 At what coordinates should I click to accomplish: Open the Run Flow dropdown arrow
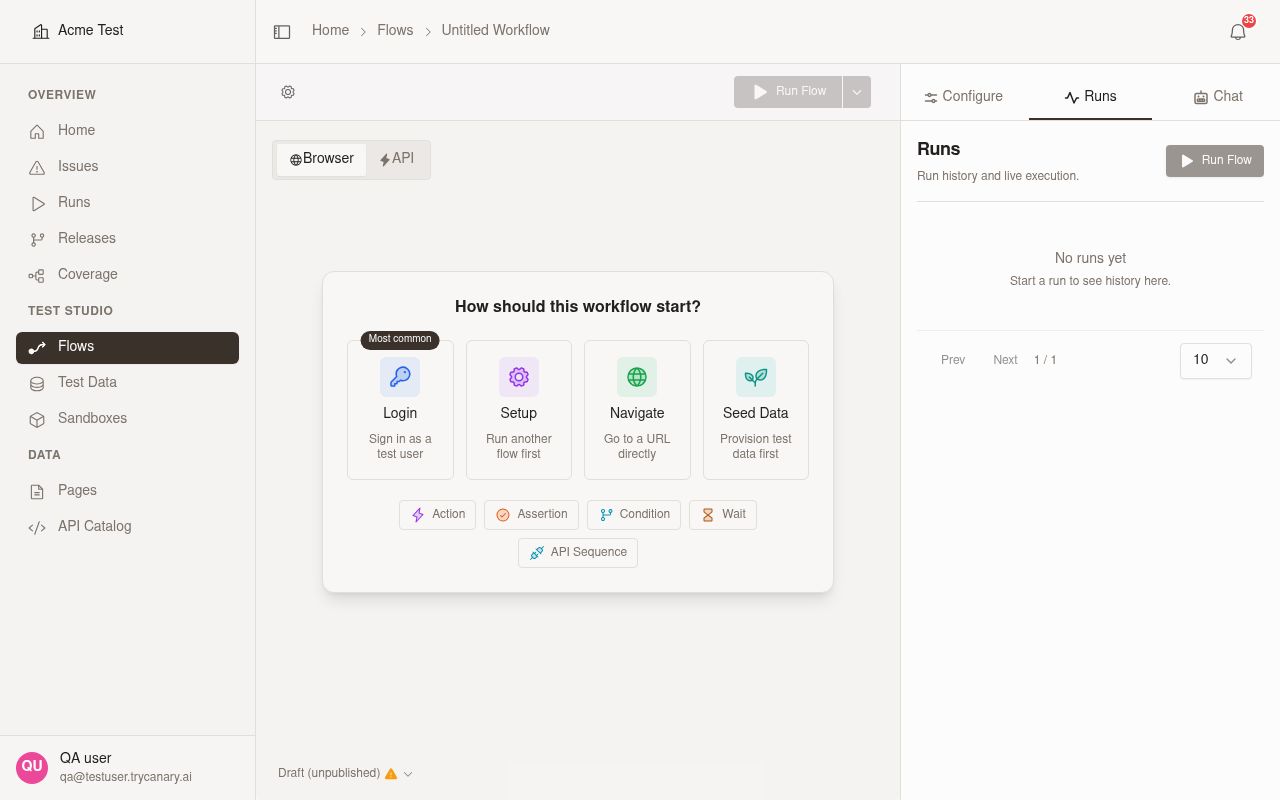(857, 92)
